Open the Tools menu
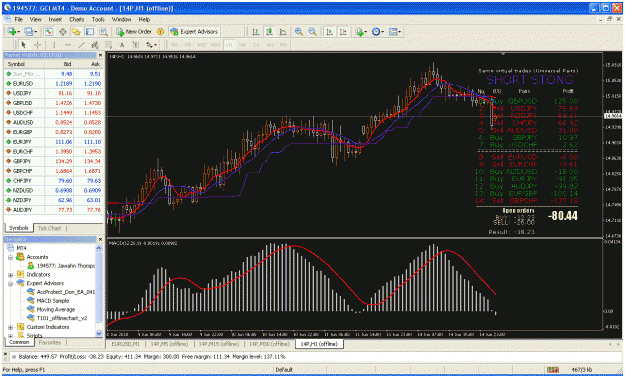 [98, 19]
